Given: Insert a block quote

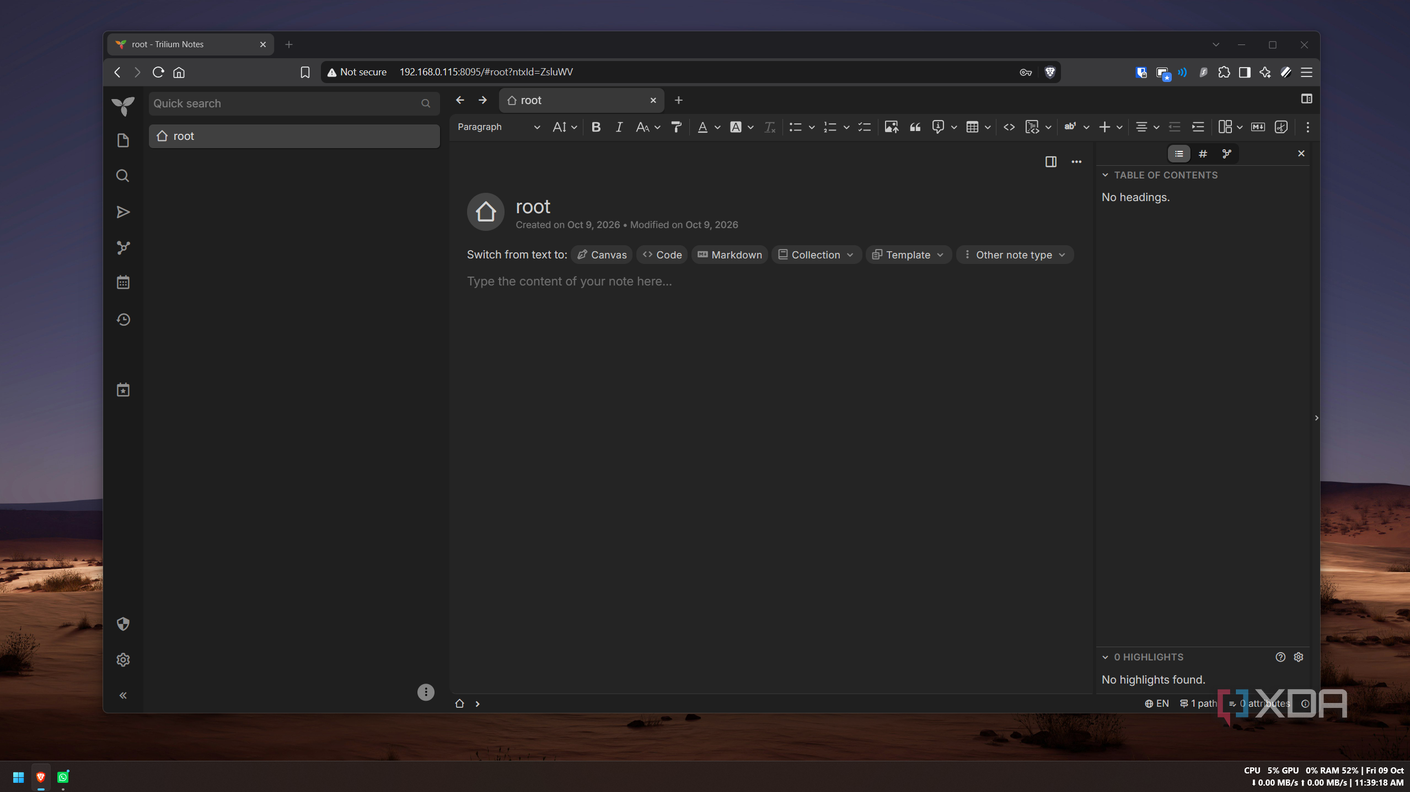Looking at the screenshot, I should [x=915, y=127].
